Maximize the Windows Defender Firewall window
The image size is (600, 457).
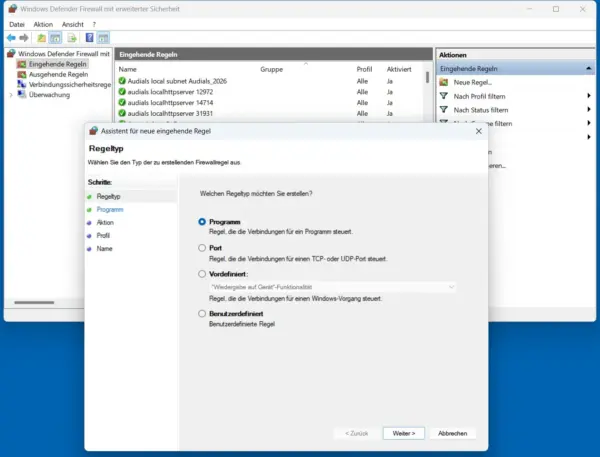pos(556,9)
